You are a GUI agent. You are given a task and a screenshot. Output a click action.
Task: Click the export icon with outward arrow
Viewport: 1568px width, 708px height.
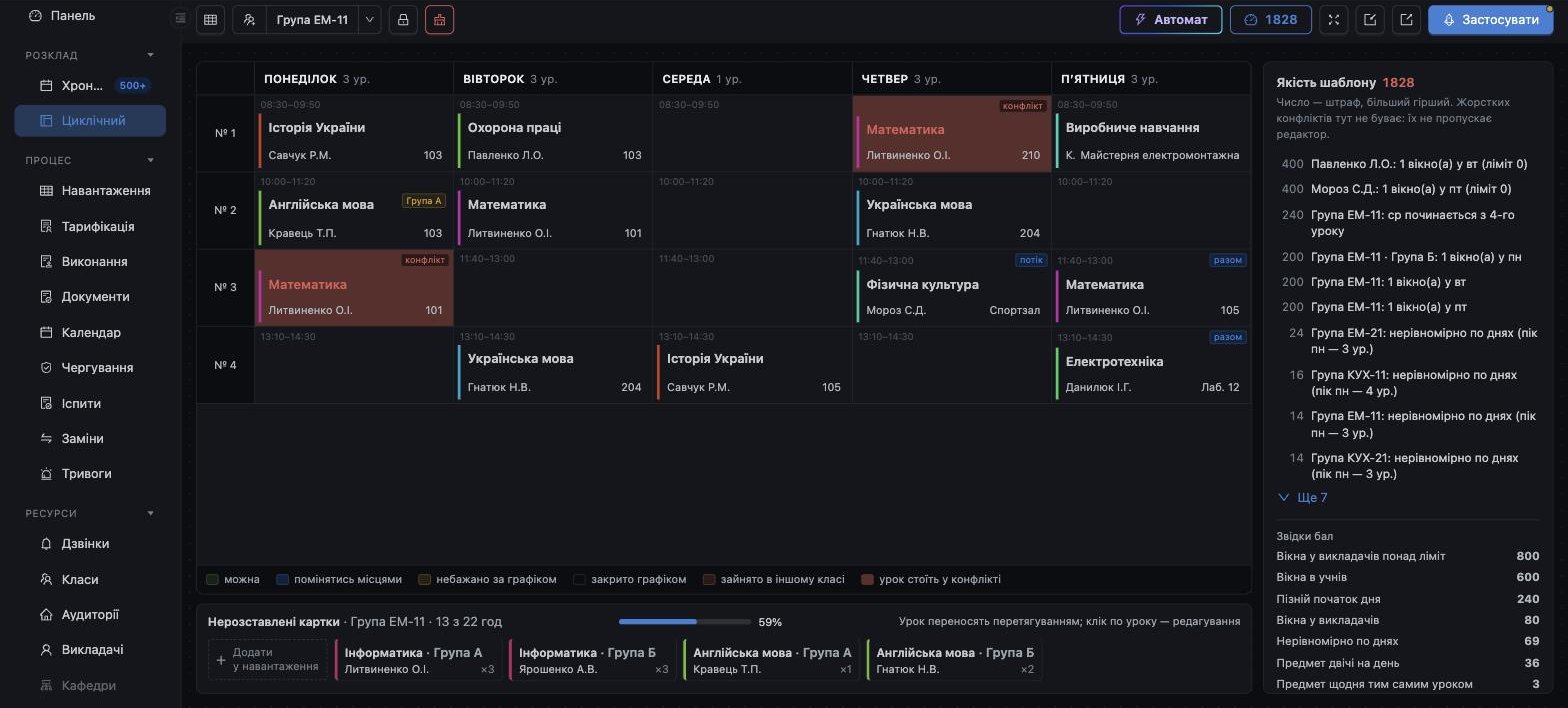tap(1406, 19)
